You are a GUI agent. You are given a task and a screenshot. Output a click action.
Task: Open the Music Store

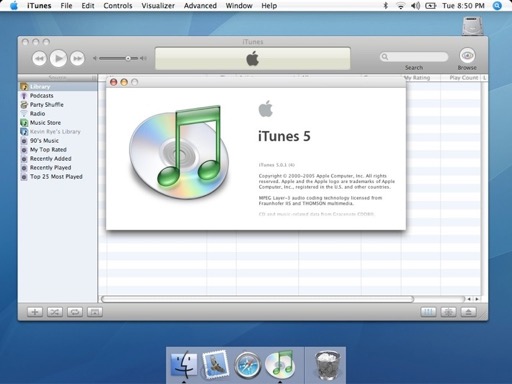(58, 123)
